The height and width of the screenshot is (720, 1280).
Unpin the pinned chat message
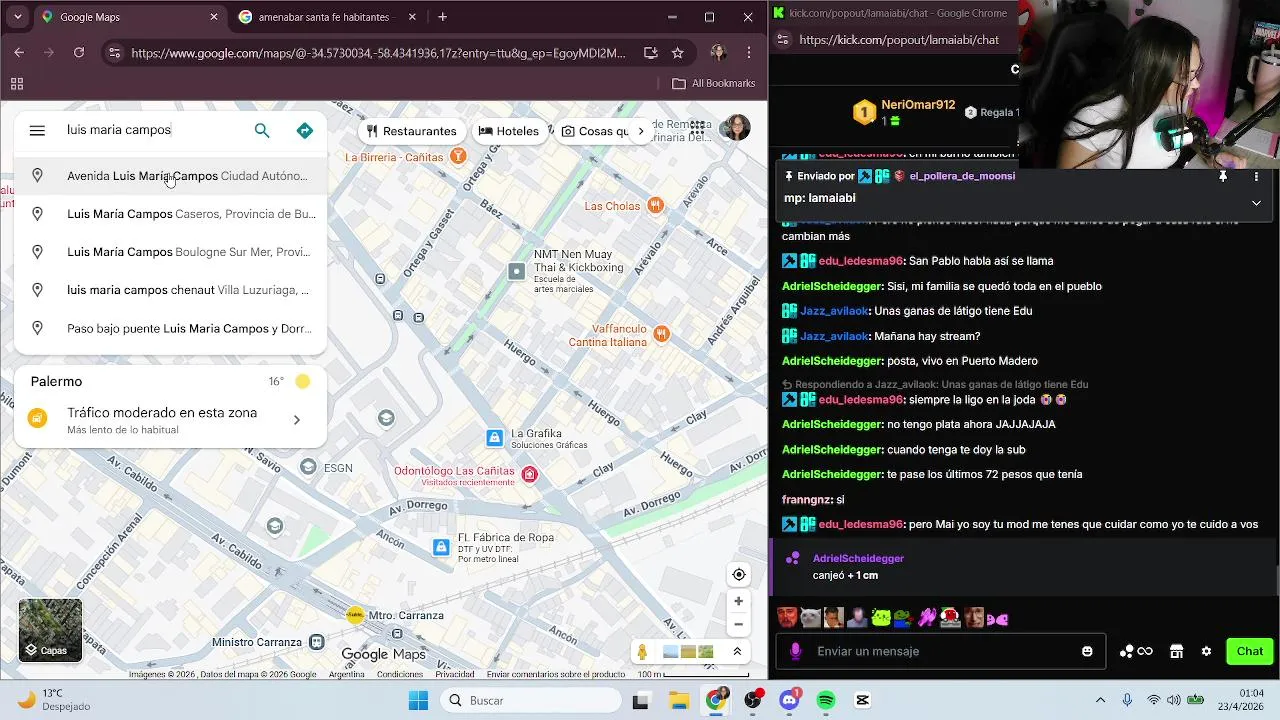[x=1222, y=176]
